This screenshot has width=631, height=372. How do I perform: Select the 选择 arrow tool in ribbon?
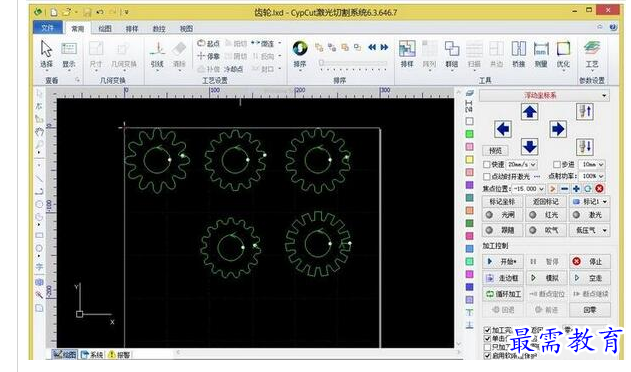(46, 54)
